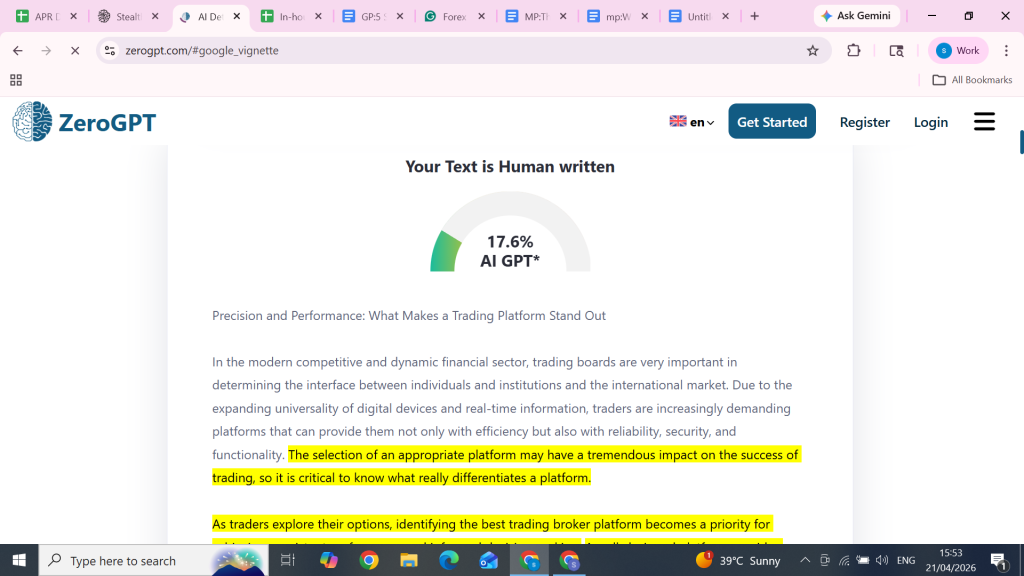The image size is (1024, 576).
Task: Open the ZeroGPT hamburger menu
Action: pyautogui.click(x=984, y=122)
